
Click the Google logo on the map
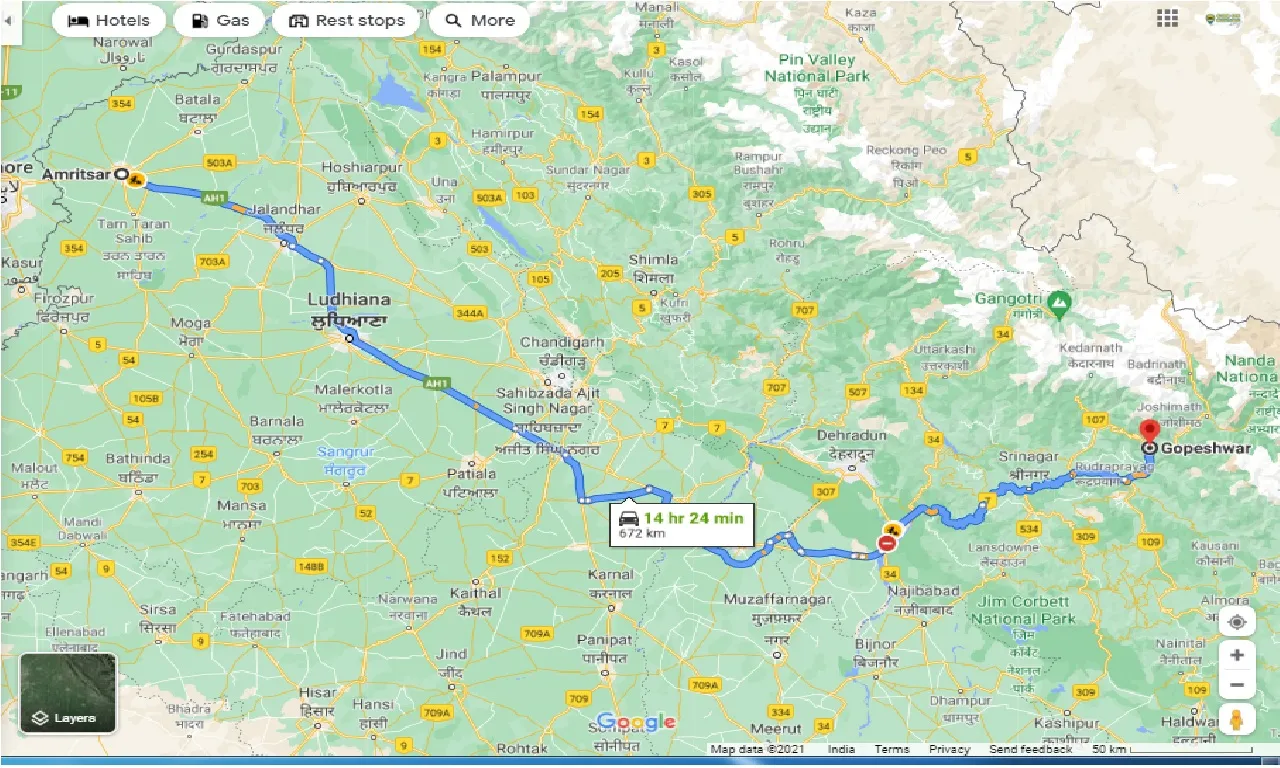click(636, 723)
